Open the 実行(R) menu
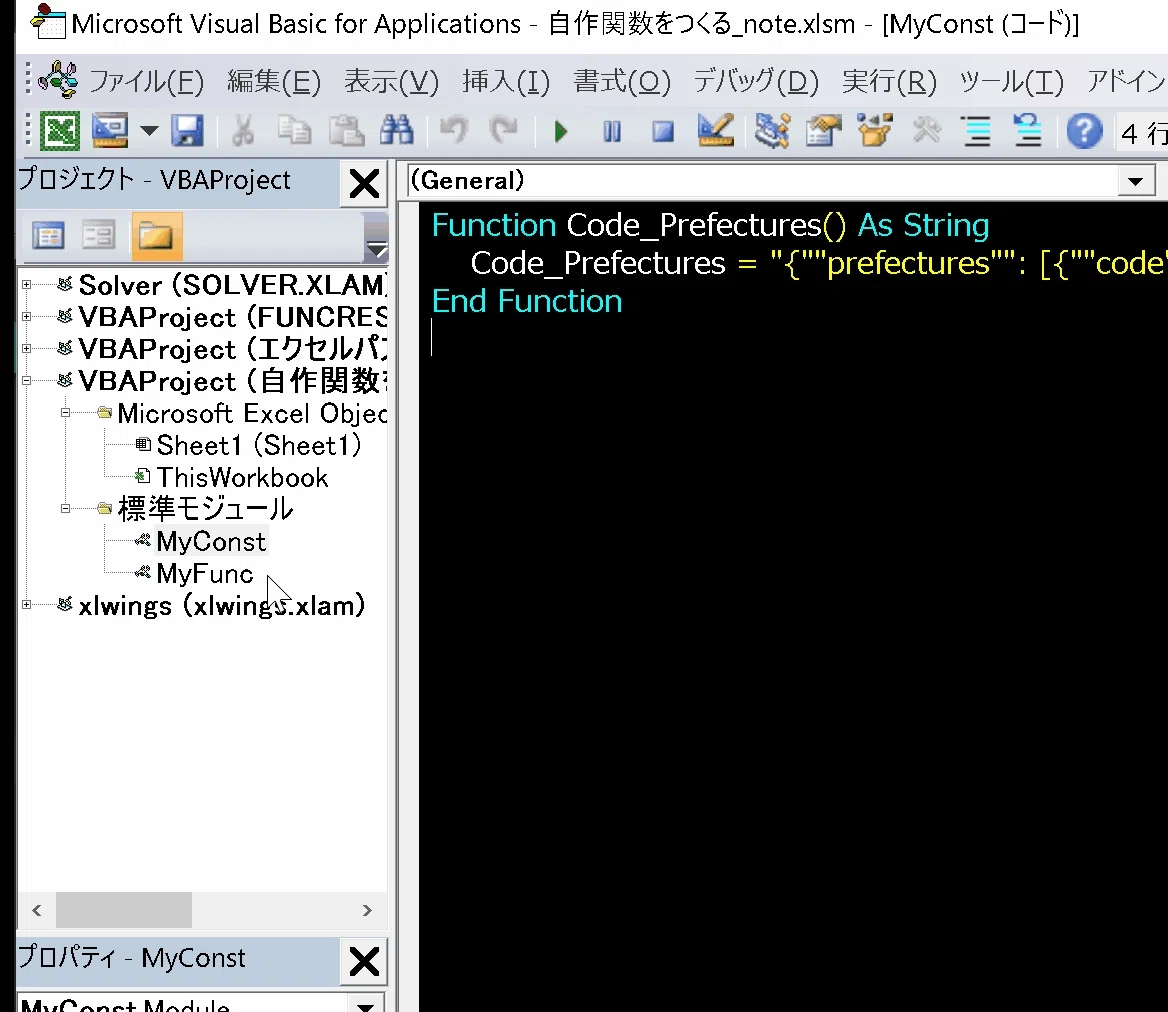The image size is (1168, 1012). [889, 81]
